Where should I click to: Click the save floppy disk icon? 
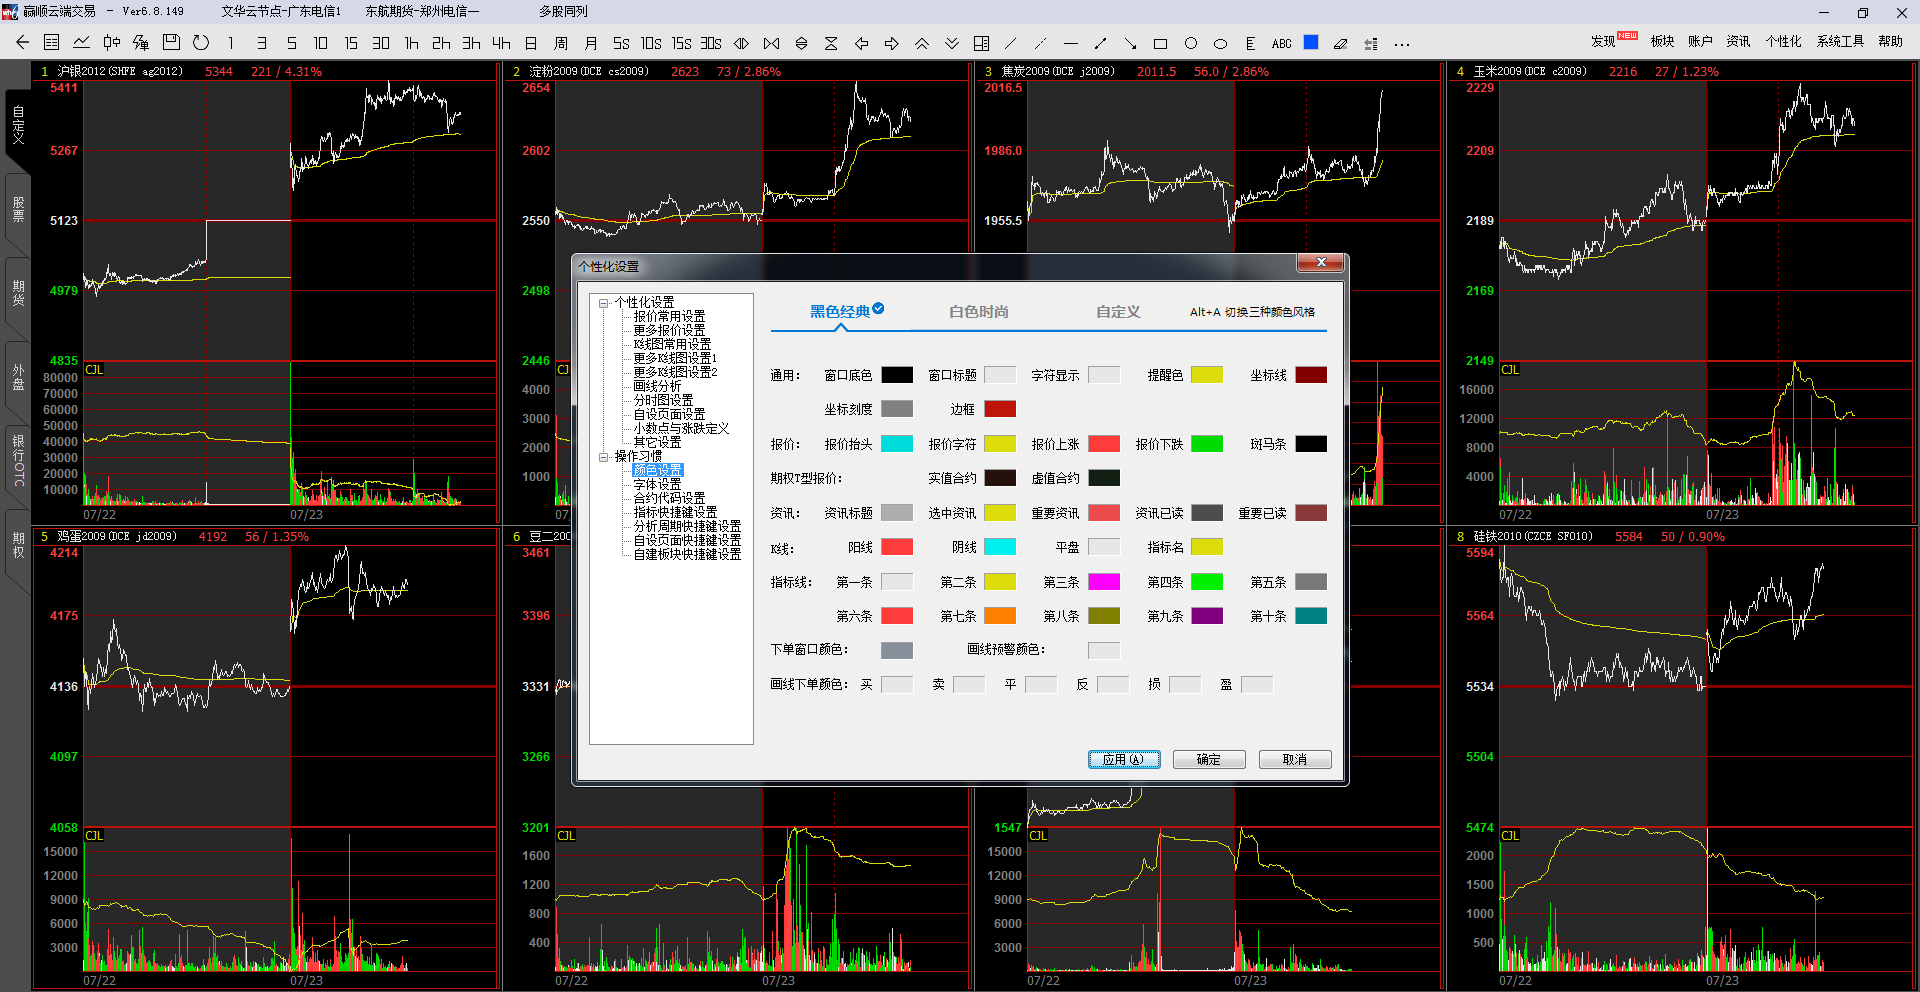pyautogui.click(x=171, y=43)
